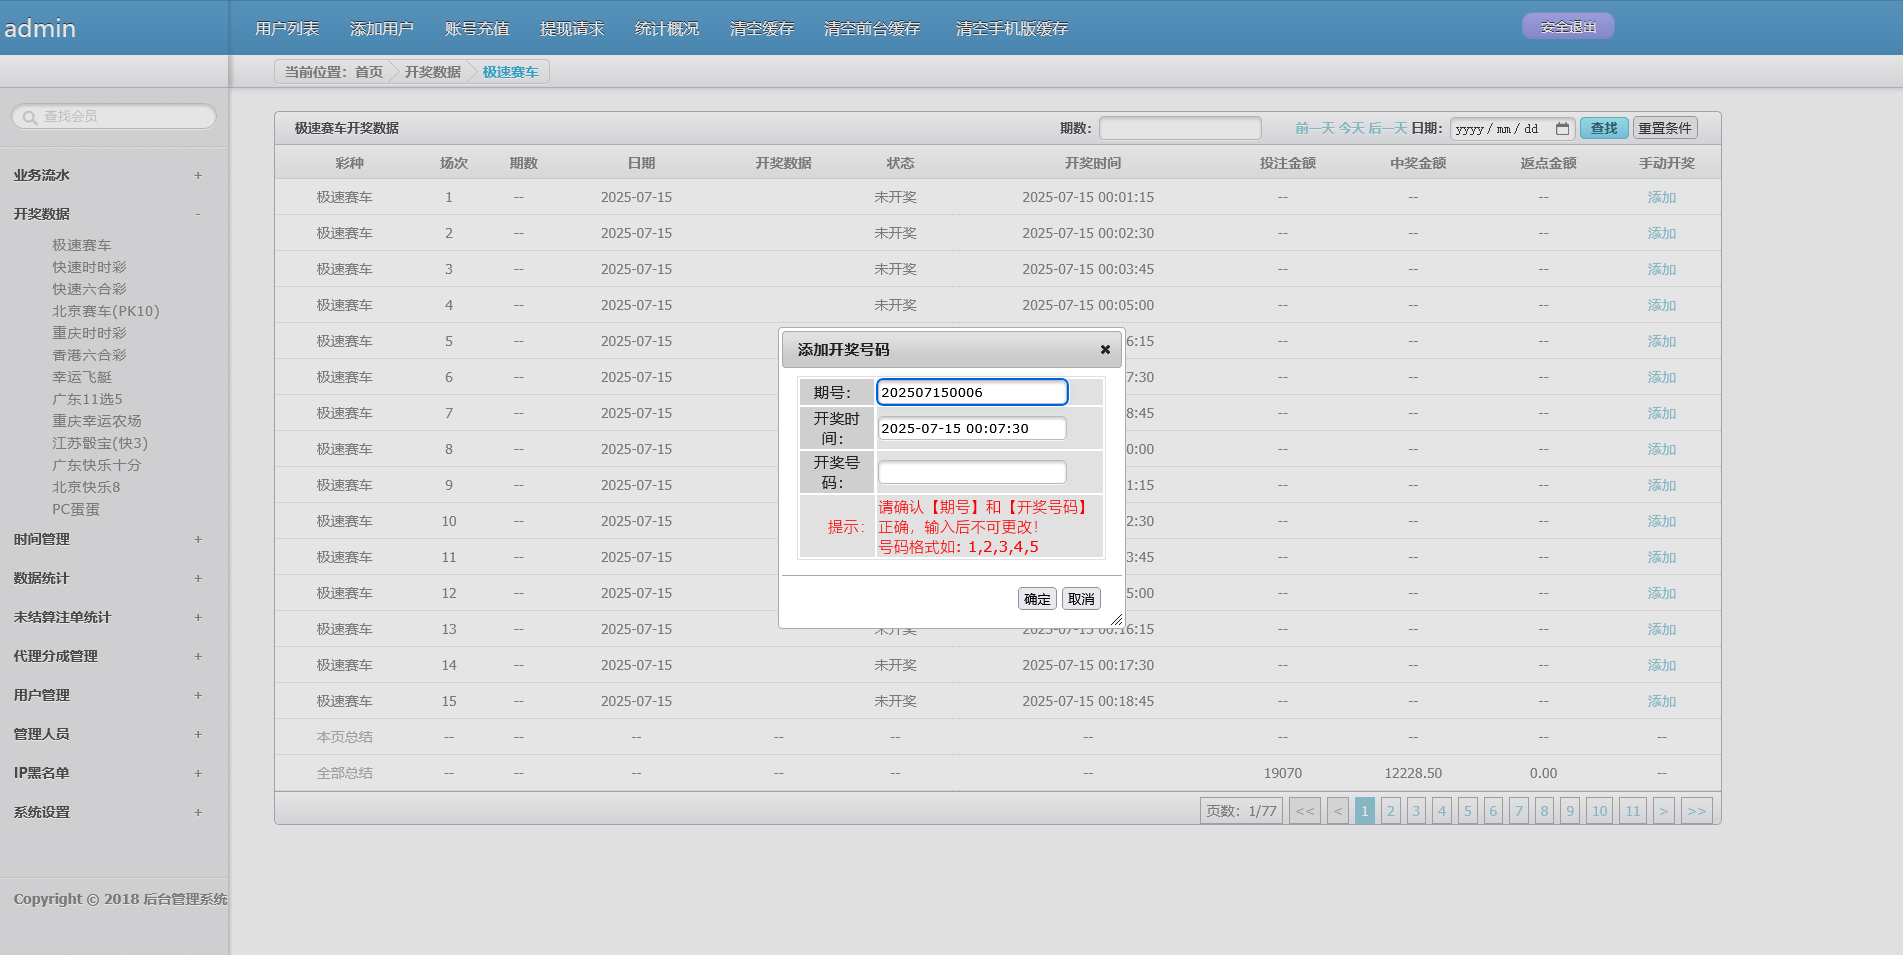Collapse the 开奖数据 sidebar section

pos(198,214)
